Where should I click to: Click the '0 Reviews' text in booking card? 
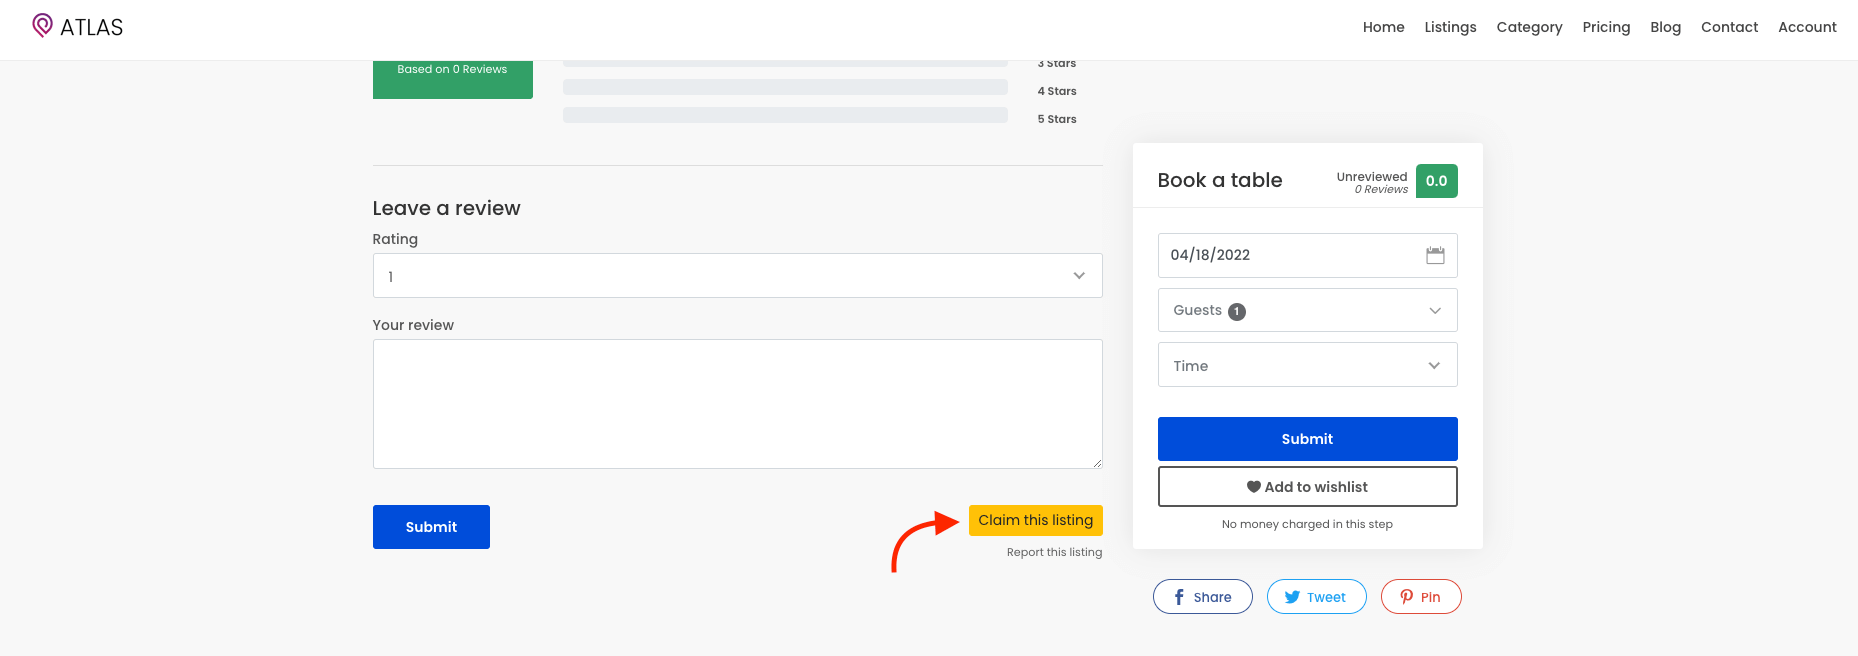coord(1381,190)
